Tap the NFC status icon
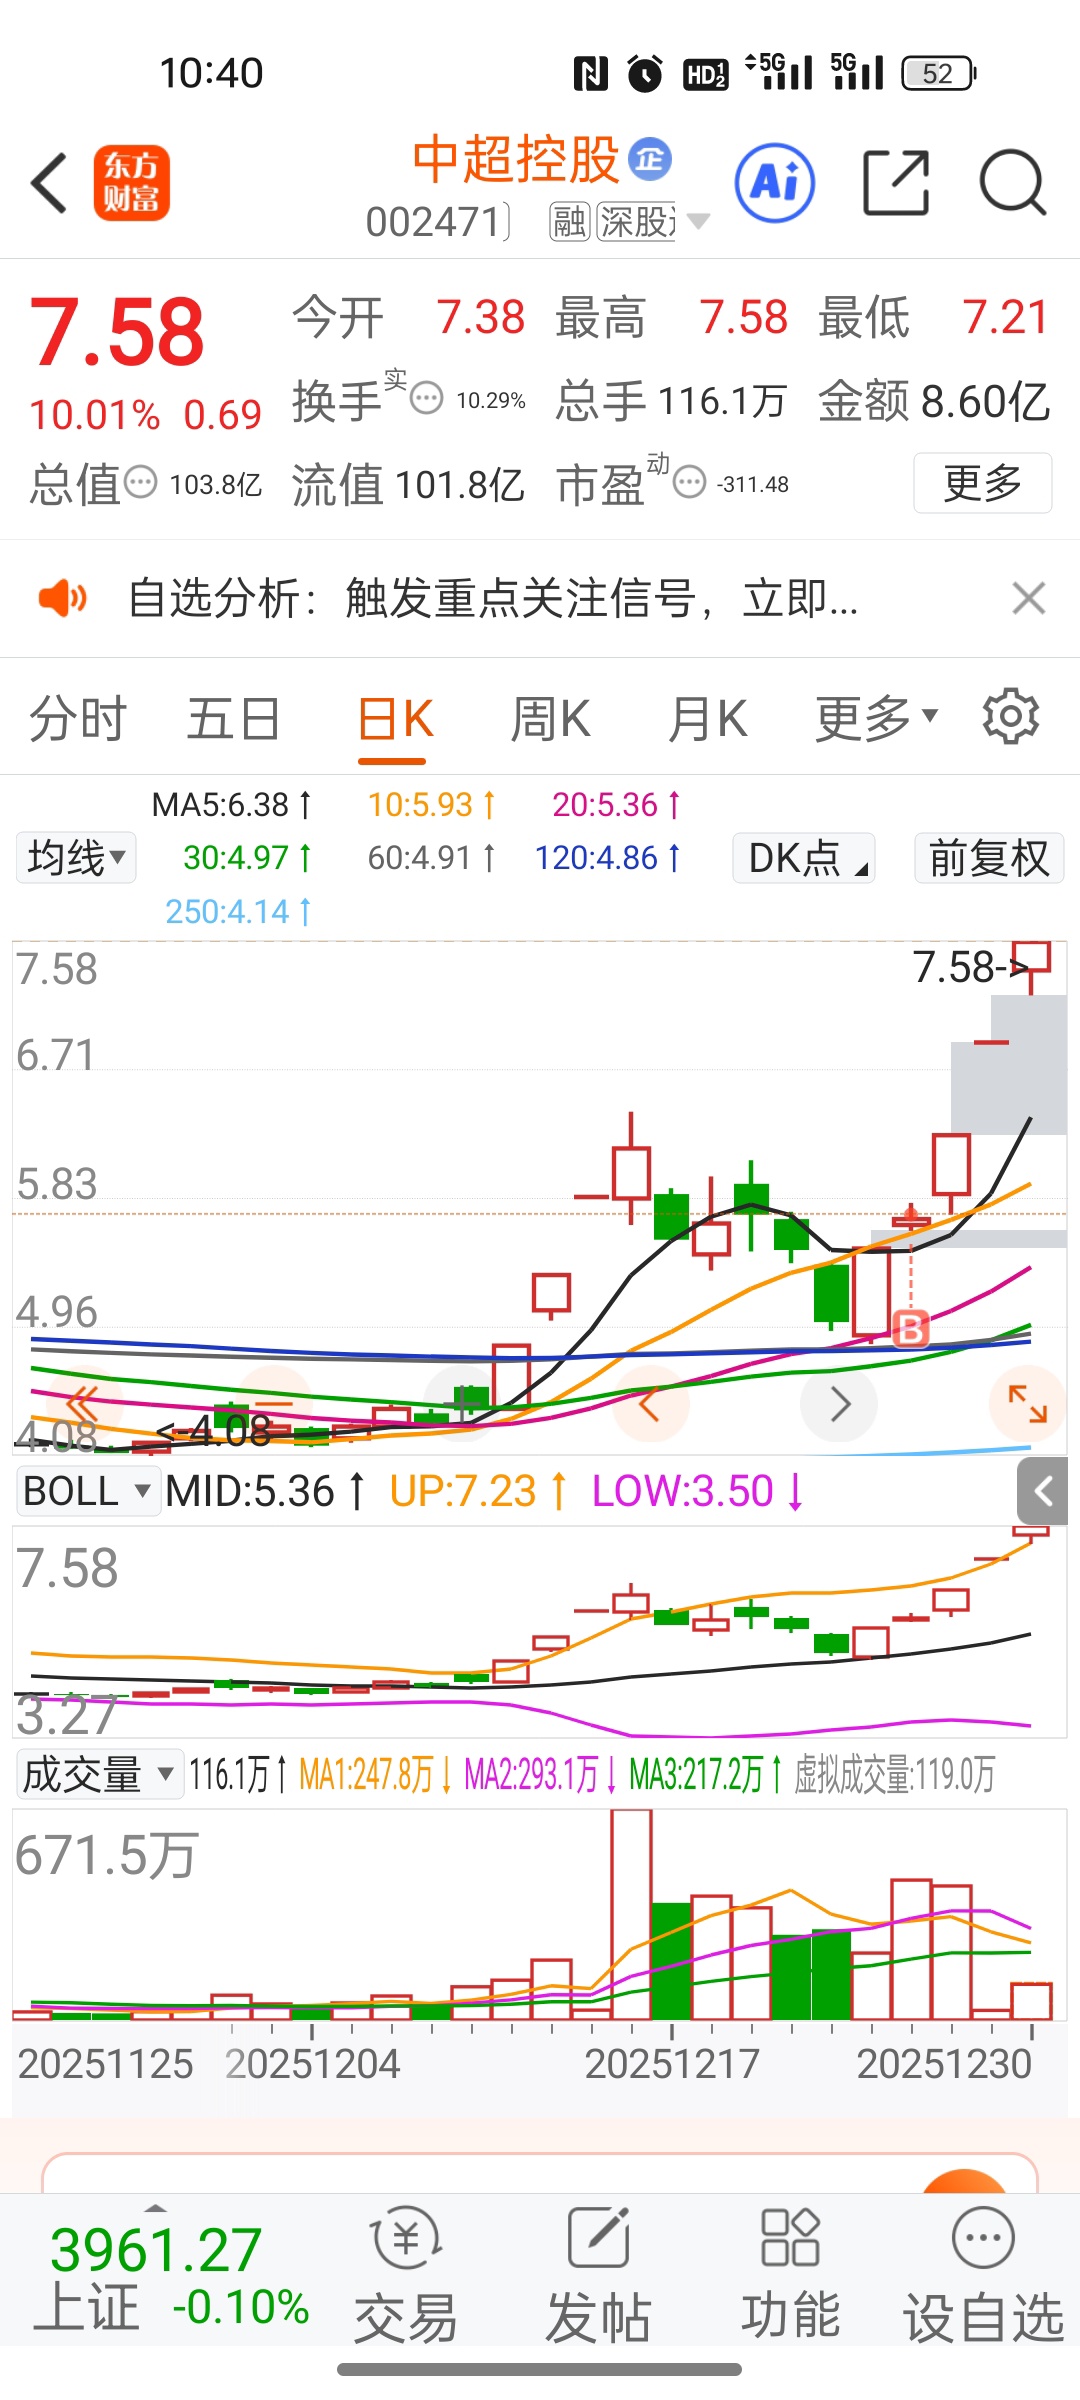 pyautogui.click(x=591, y=73)
